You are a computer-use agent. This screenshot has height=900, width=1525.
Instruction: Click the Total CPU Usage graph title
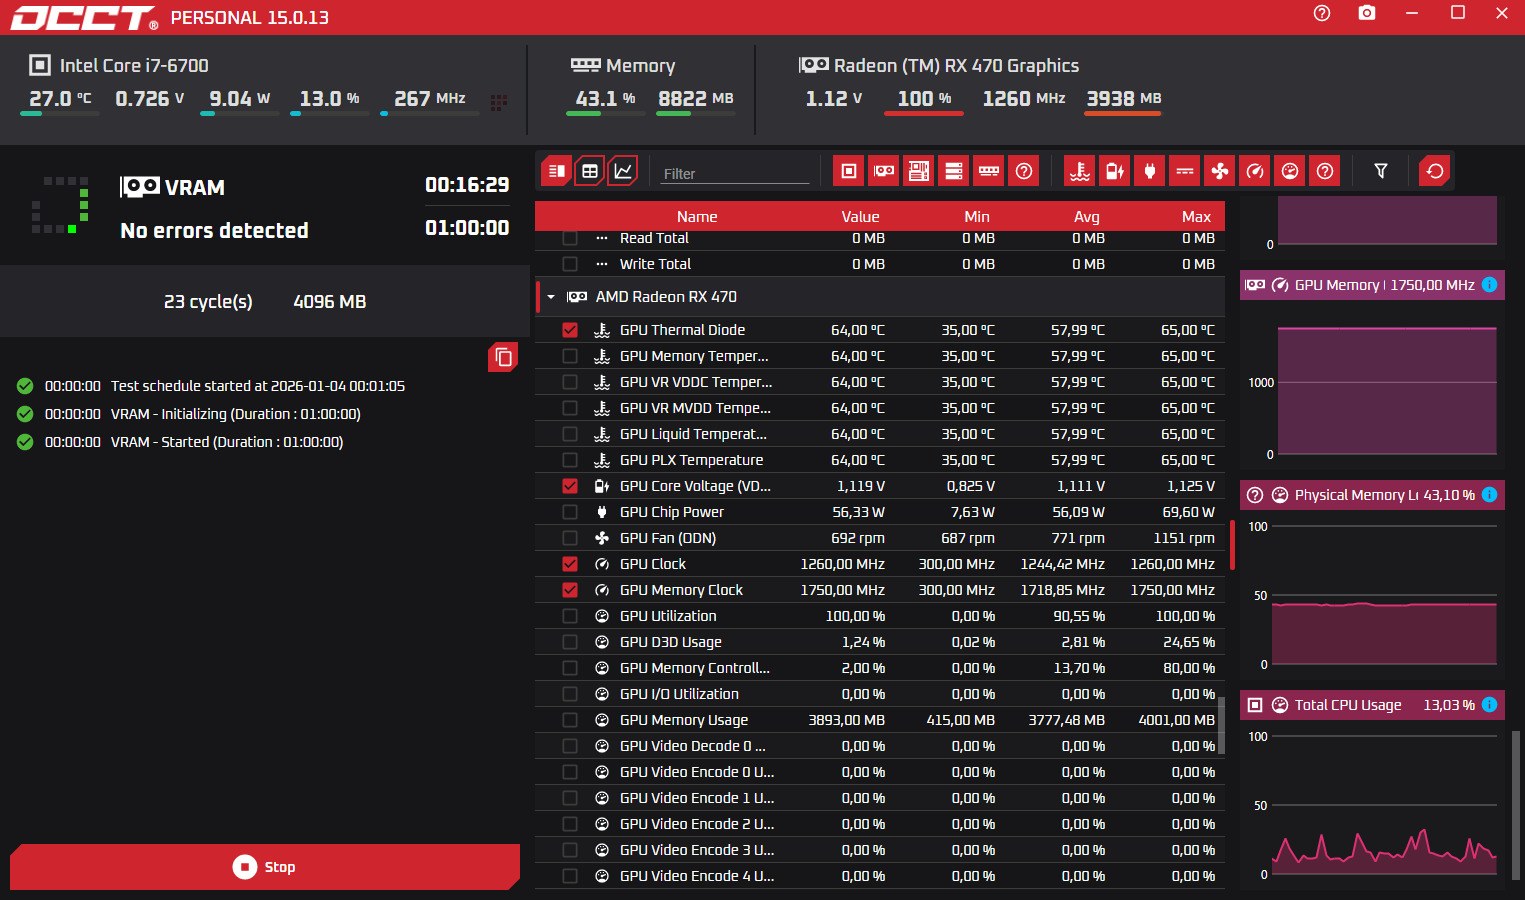point(1348,705)
